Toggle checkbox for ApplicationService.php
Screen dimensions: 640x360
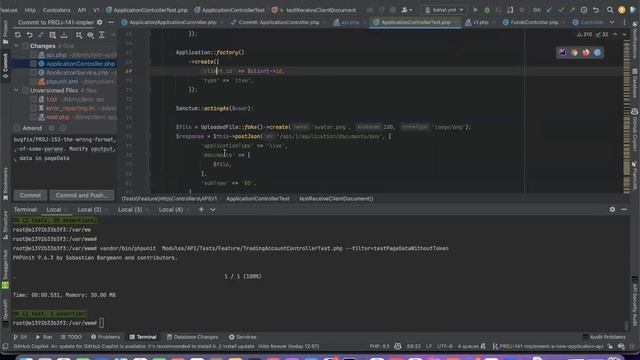[x=33, y=73]
